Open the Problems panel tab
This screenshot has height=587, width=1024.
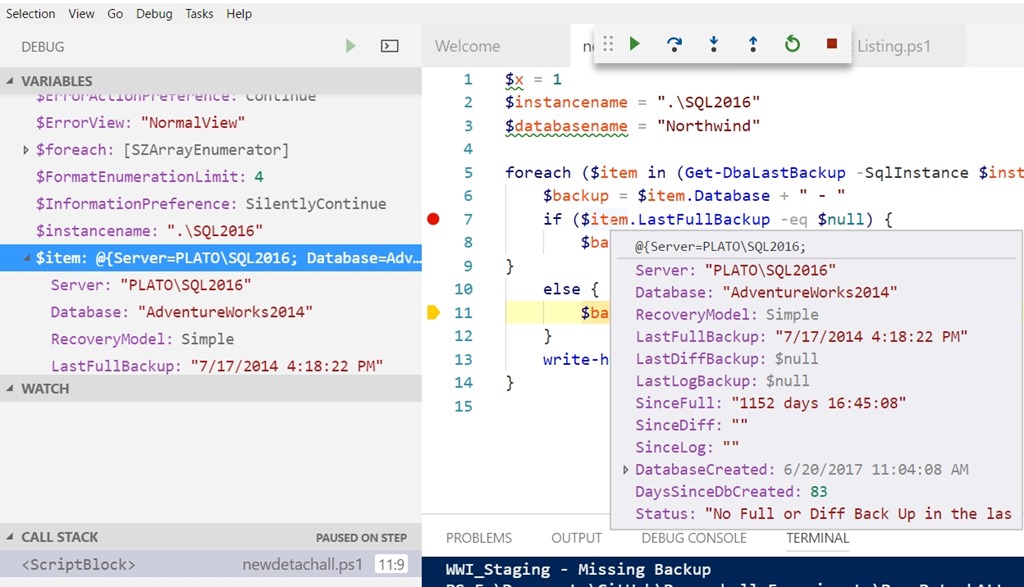click(479, 538)
